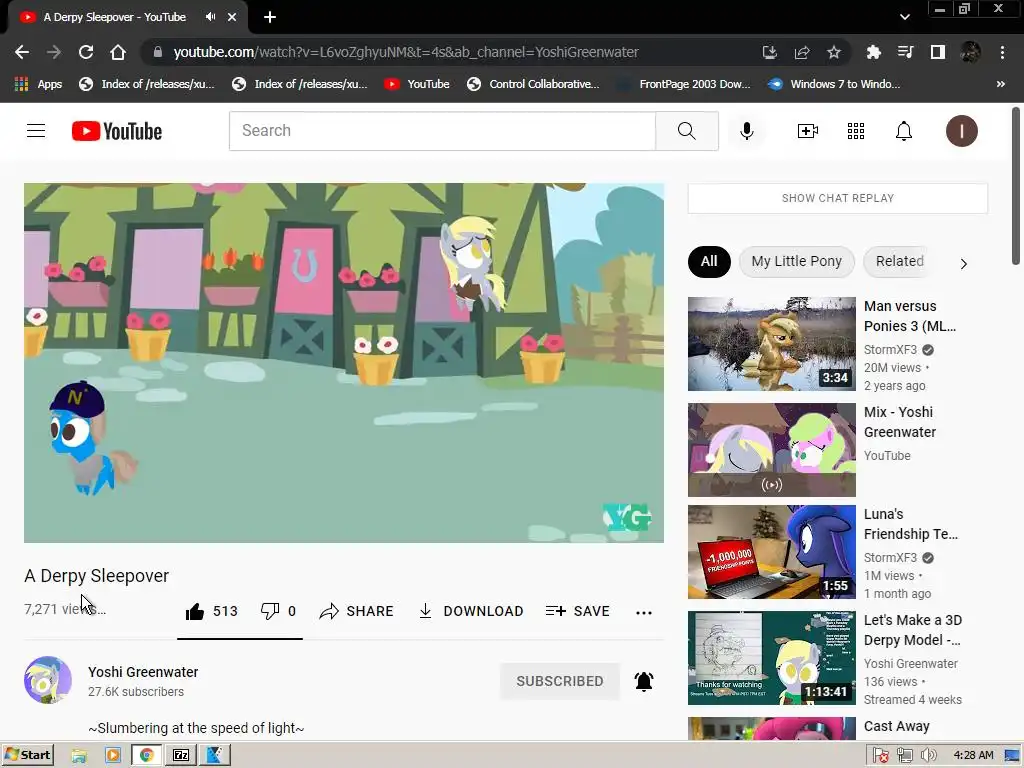This screenshot has height=768, width=1024.
Task: Save the video to a playlist
Action: [578, 611]
